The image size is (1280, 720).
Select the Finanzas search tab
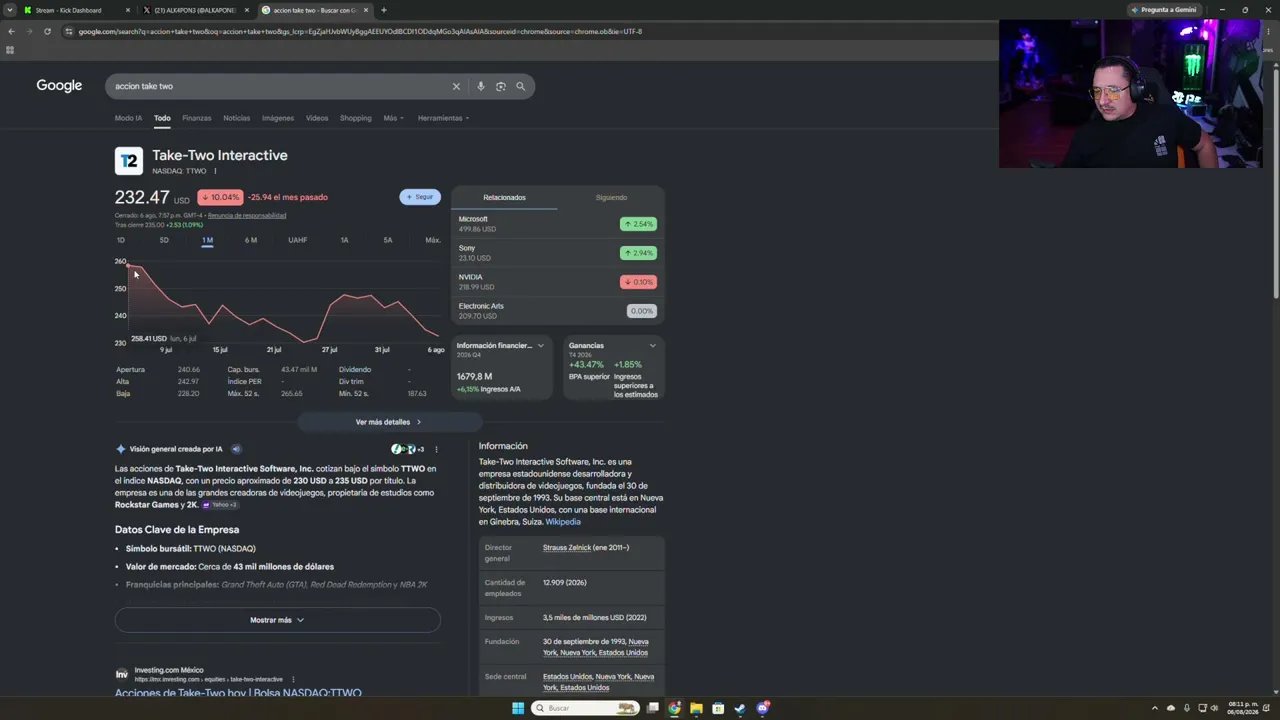[196, 118]
